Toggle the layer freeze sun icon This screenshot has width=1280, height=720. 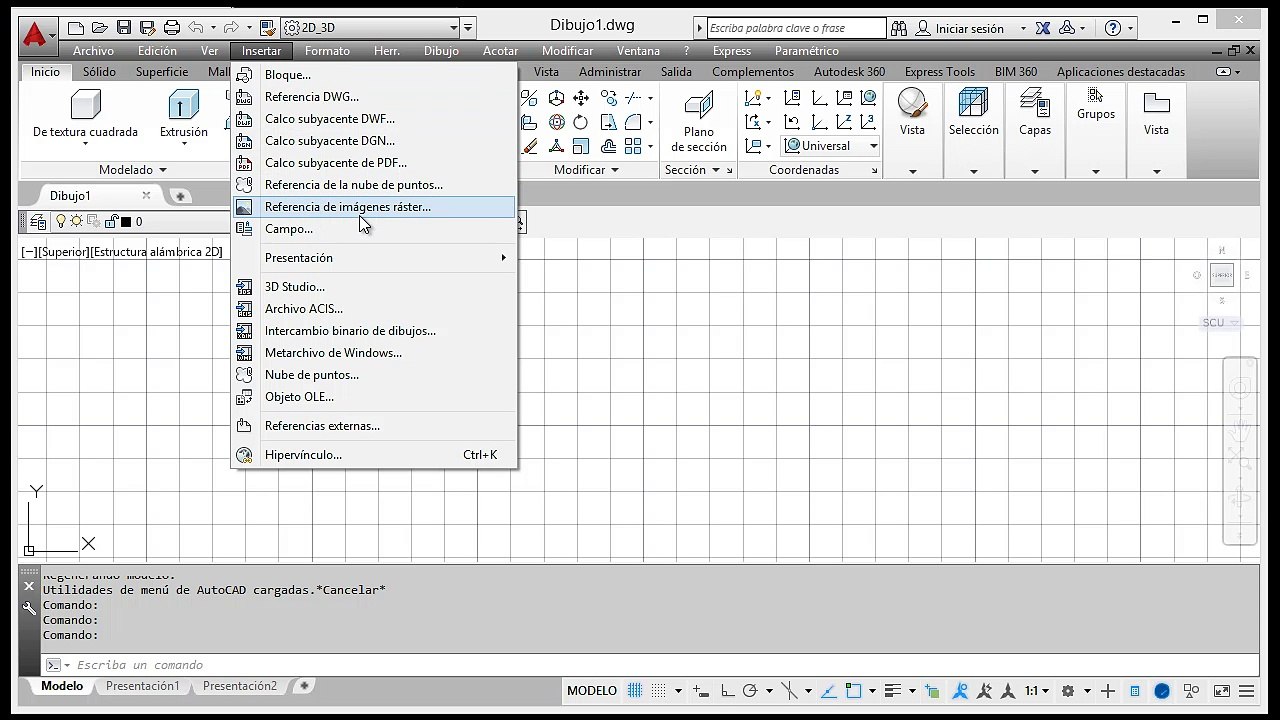76,222
